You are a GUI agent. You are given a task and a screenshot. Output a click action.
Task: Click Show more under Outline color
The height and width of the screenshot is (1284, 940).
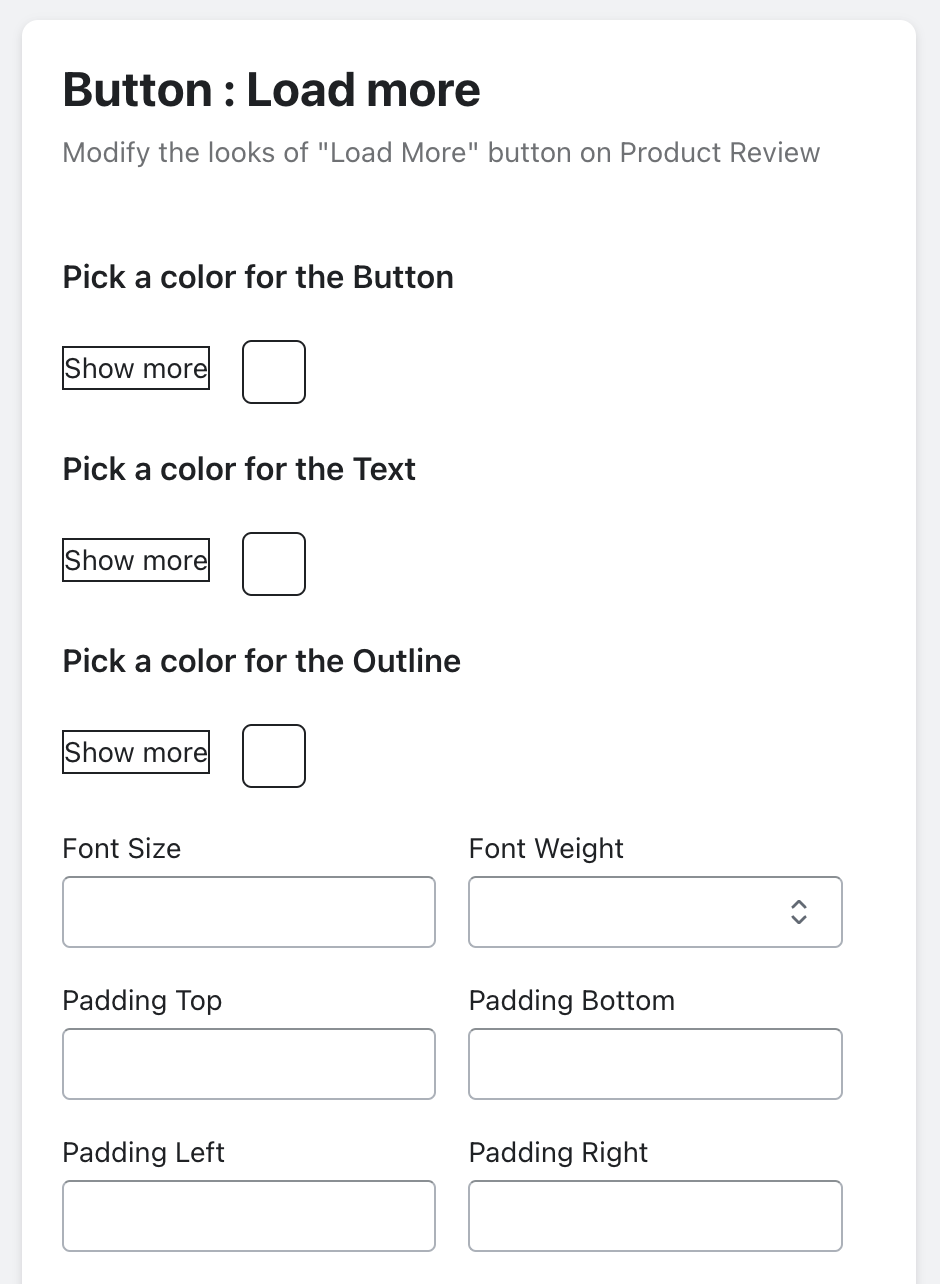(x=136, y=752)
